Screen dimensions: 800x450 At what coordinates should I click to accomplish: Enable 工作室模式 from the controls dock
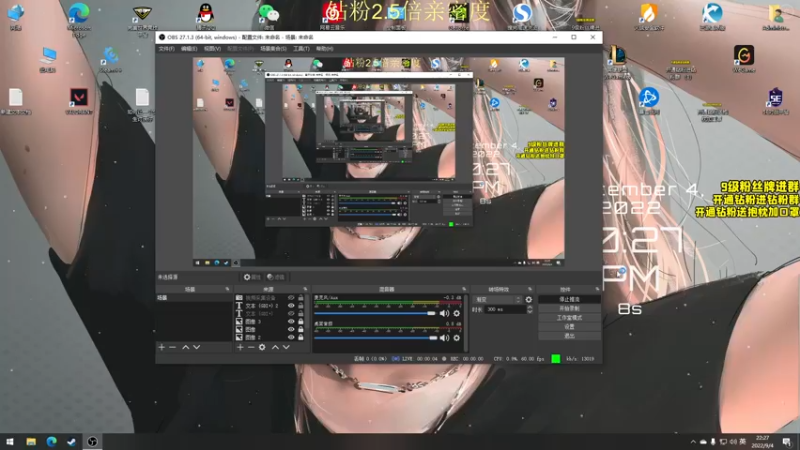(569, 318)
